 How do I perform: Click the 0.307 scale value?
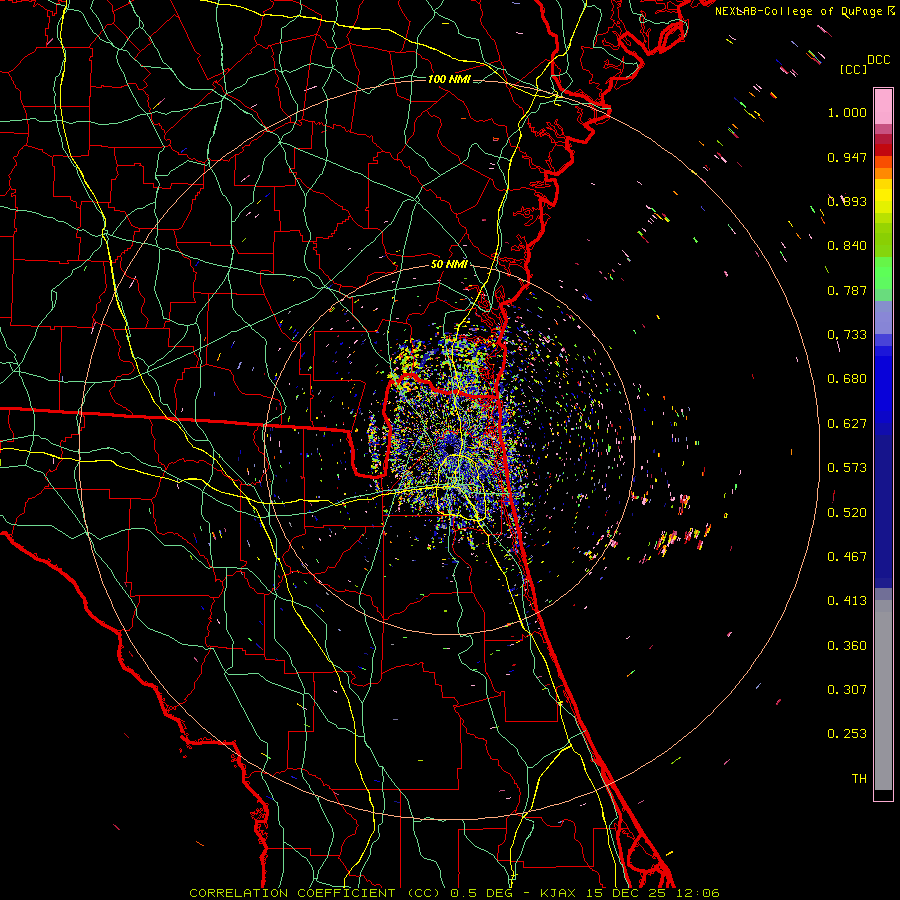click(x=847, y=690)
